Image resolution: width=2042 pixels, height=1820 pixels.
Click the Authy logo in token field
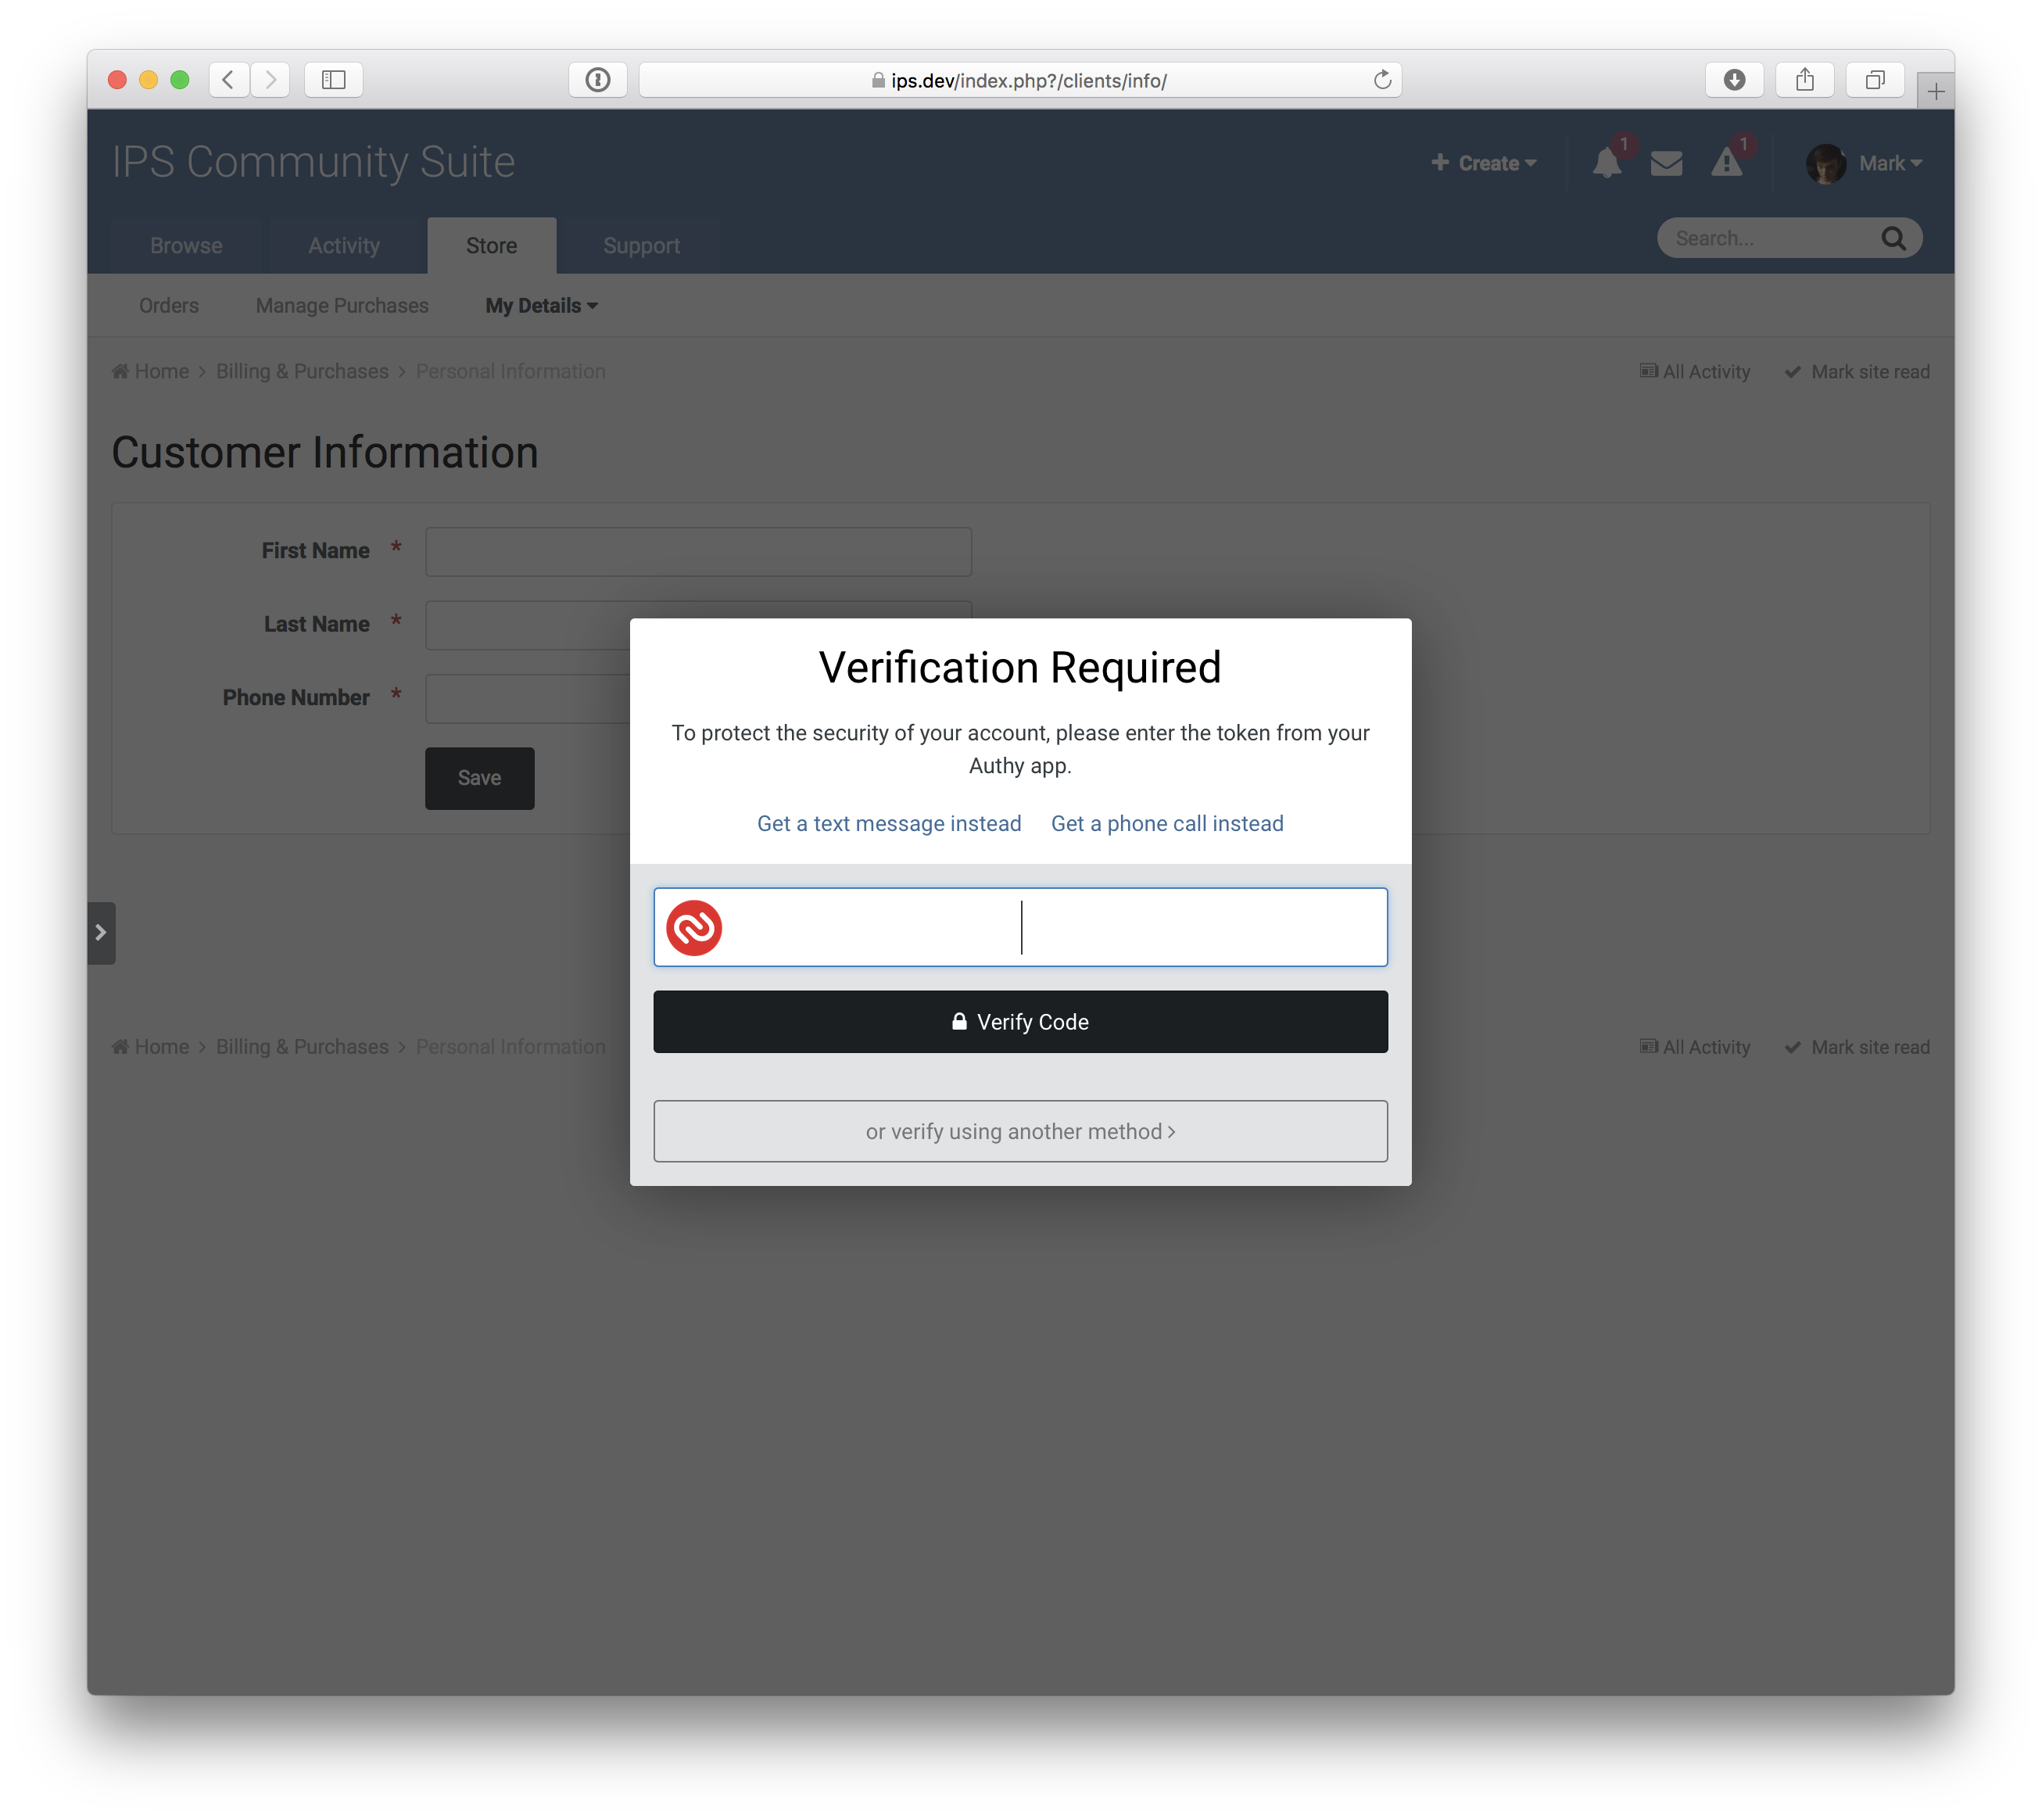click(x=694, y=928)
